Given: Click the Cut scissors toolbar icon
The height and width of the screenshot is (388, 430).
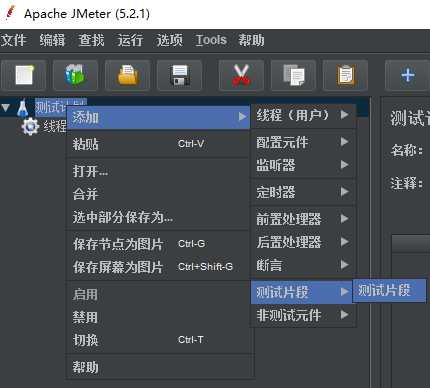Looking at the screenshot, I should tap(241, 75).
